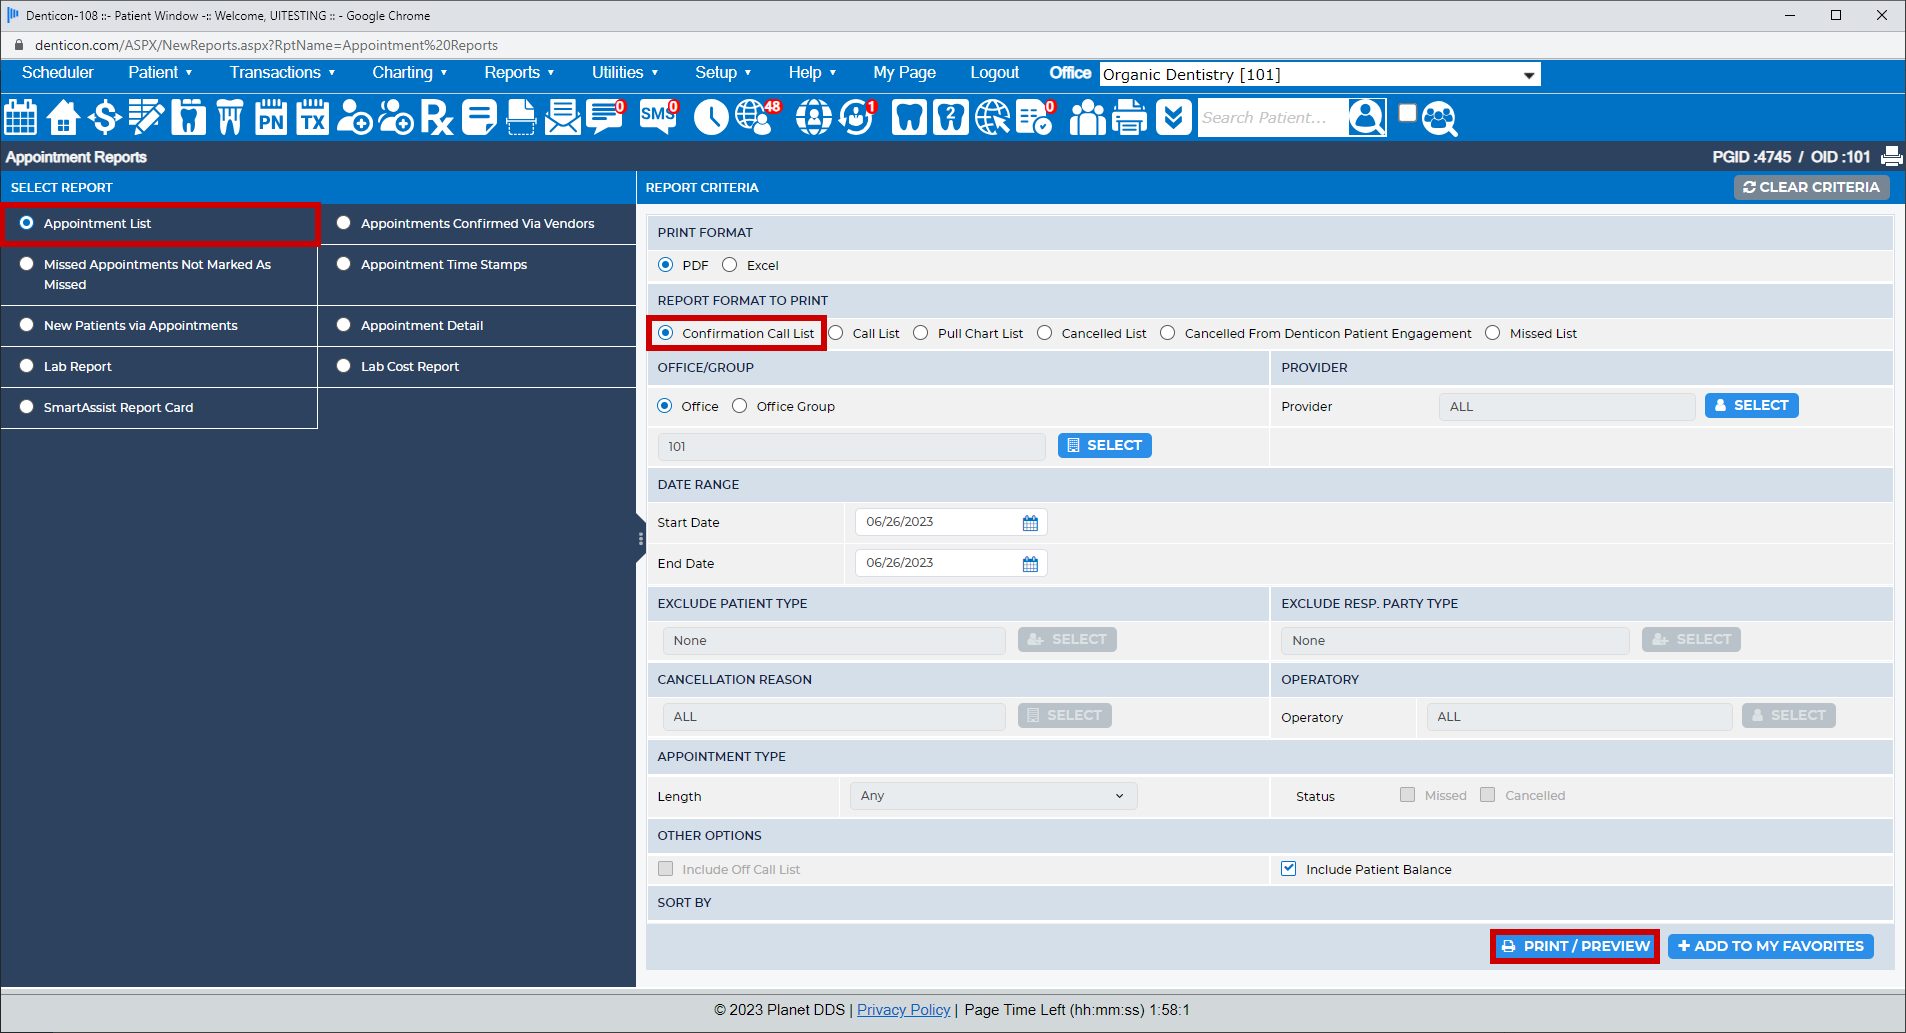The height and width of the screenshot is (1033, 1906).
Task: Click the people group icon
Action: [x=1088, y=117]
